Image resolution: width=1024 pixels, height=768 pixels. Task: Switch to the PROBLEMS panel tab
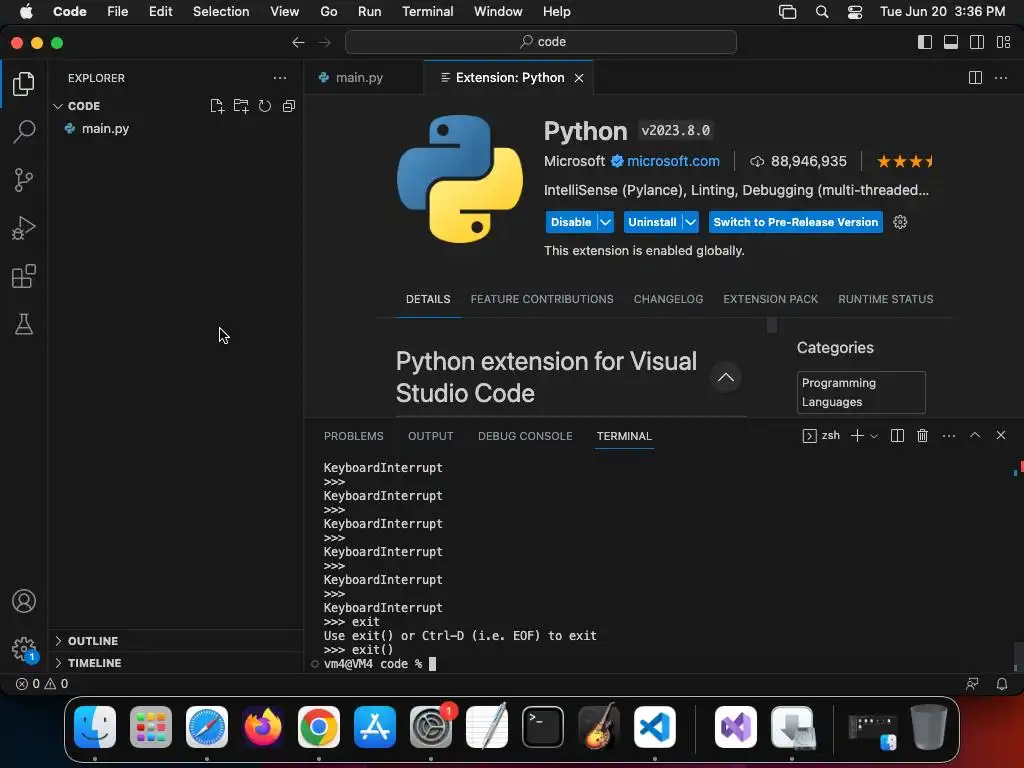coord(353,436)
